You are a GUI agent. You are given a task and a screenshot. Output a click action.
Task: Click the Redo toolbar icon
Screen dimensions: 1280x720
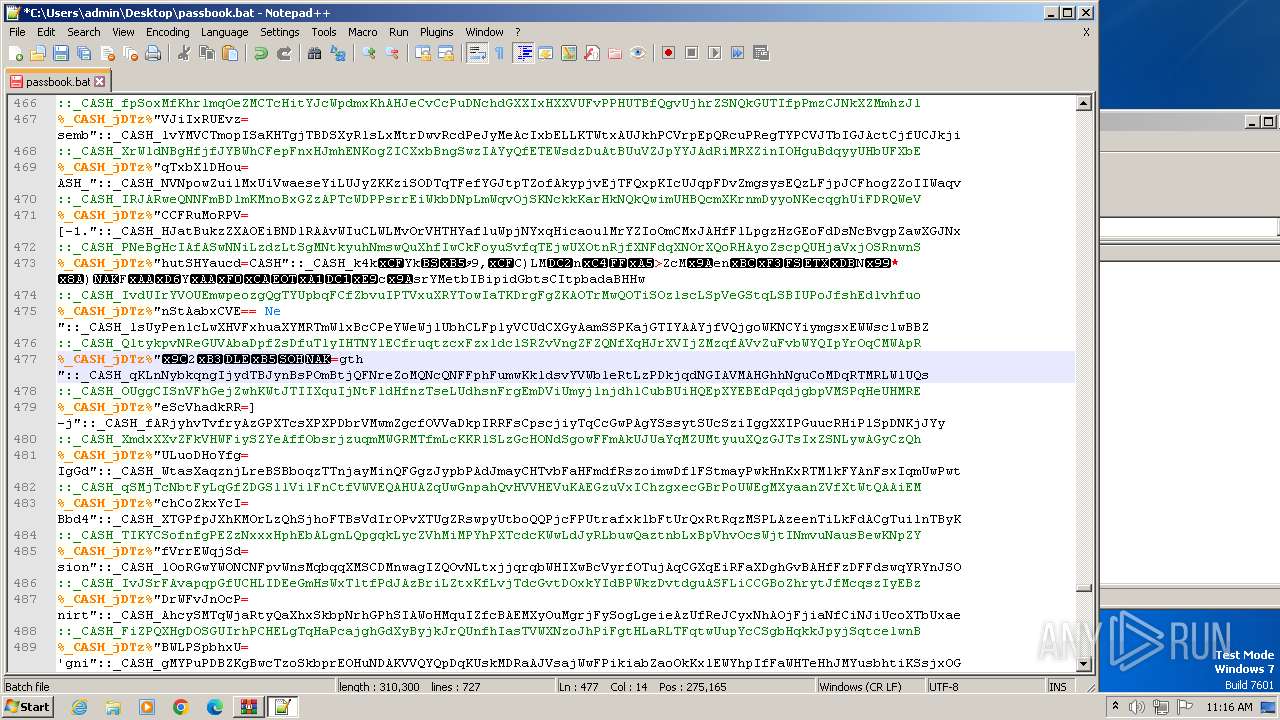click(x=283, y=53)
